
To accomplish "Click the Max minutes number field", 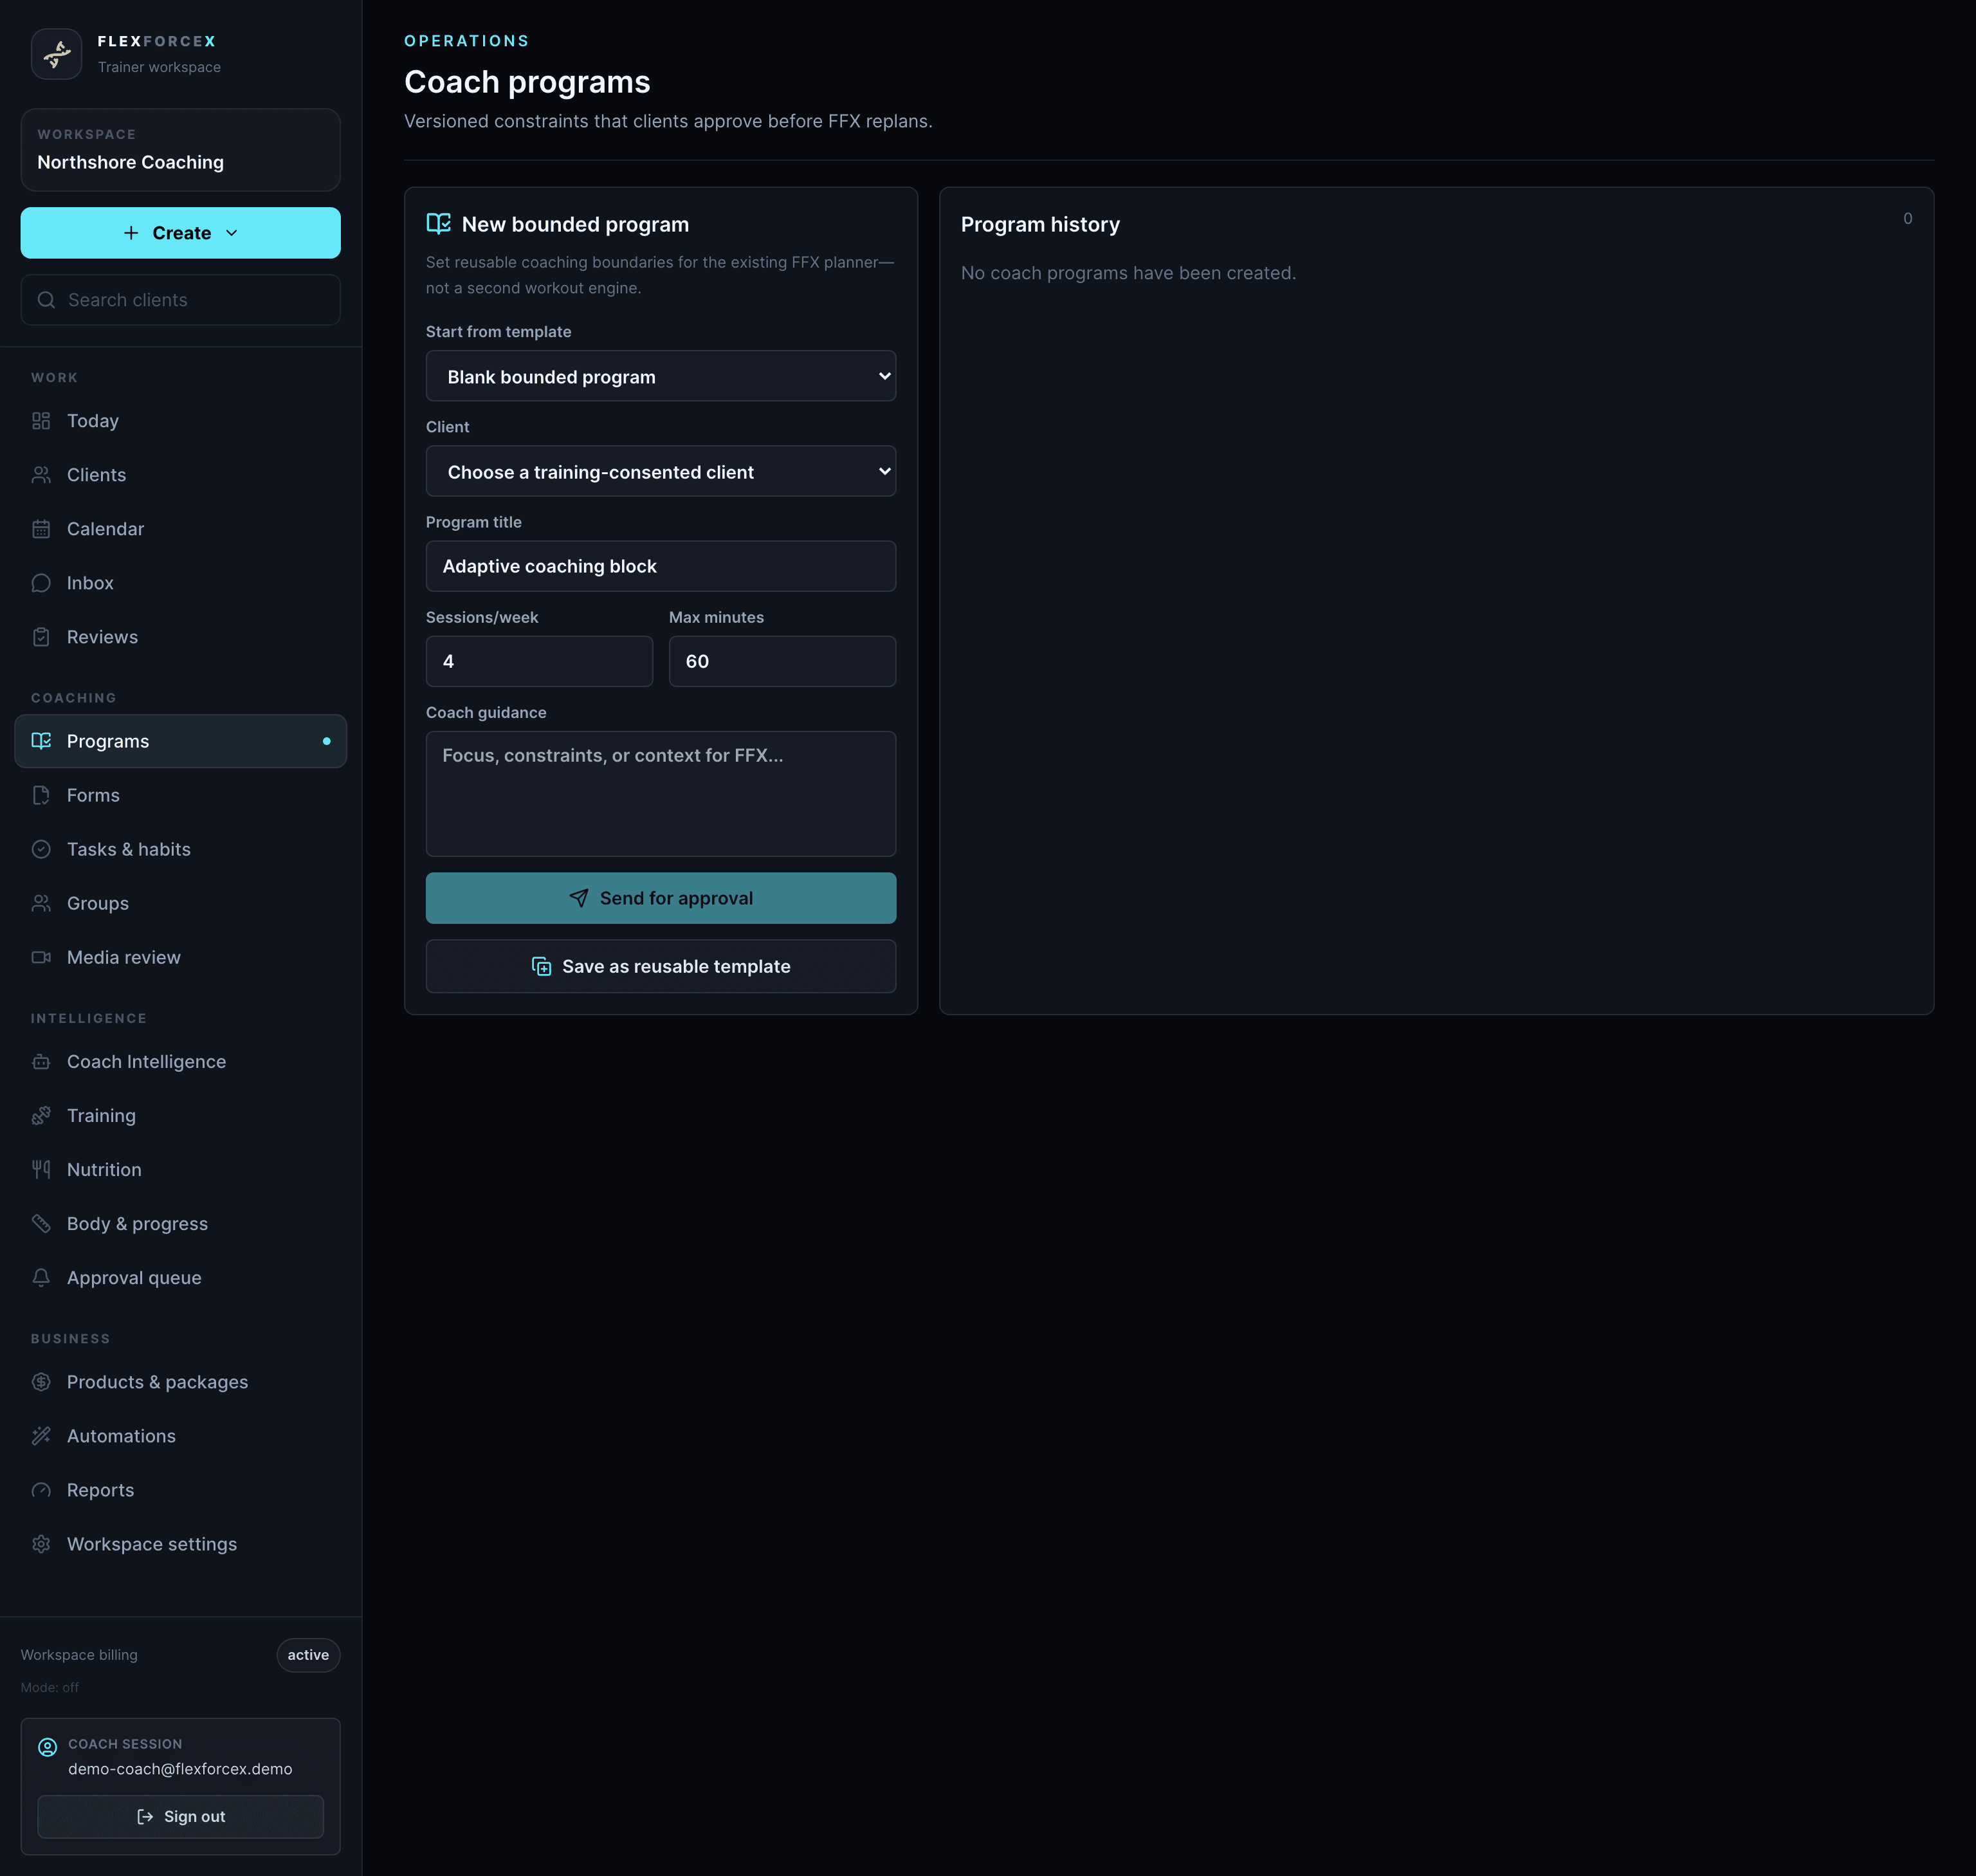I will point(782,661).
